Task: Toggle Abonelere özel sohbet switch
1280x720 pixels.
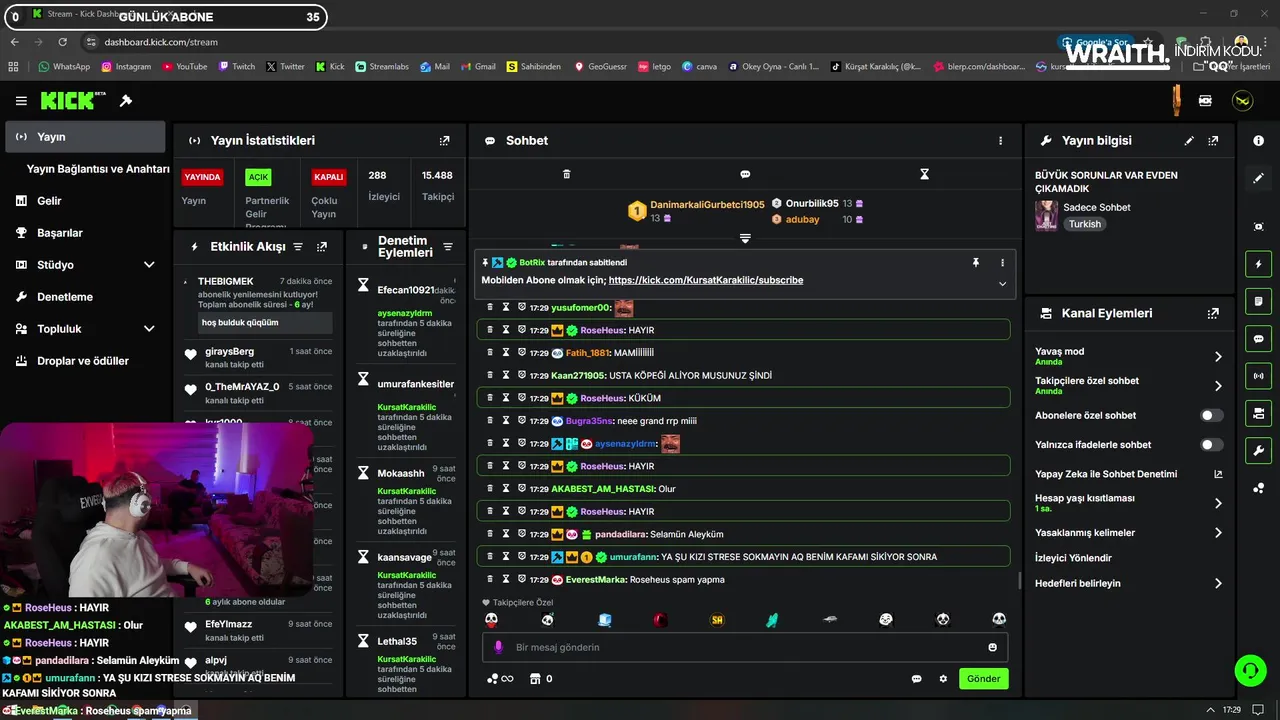Action: [1211, 415]
